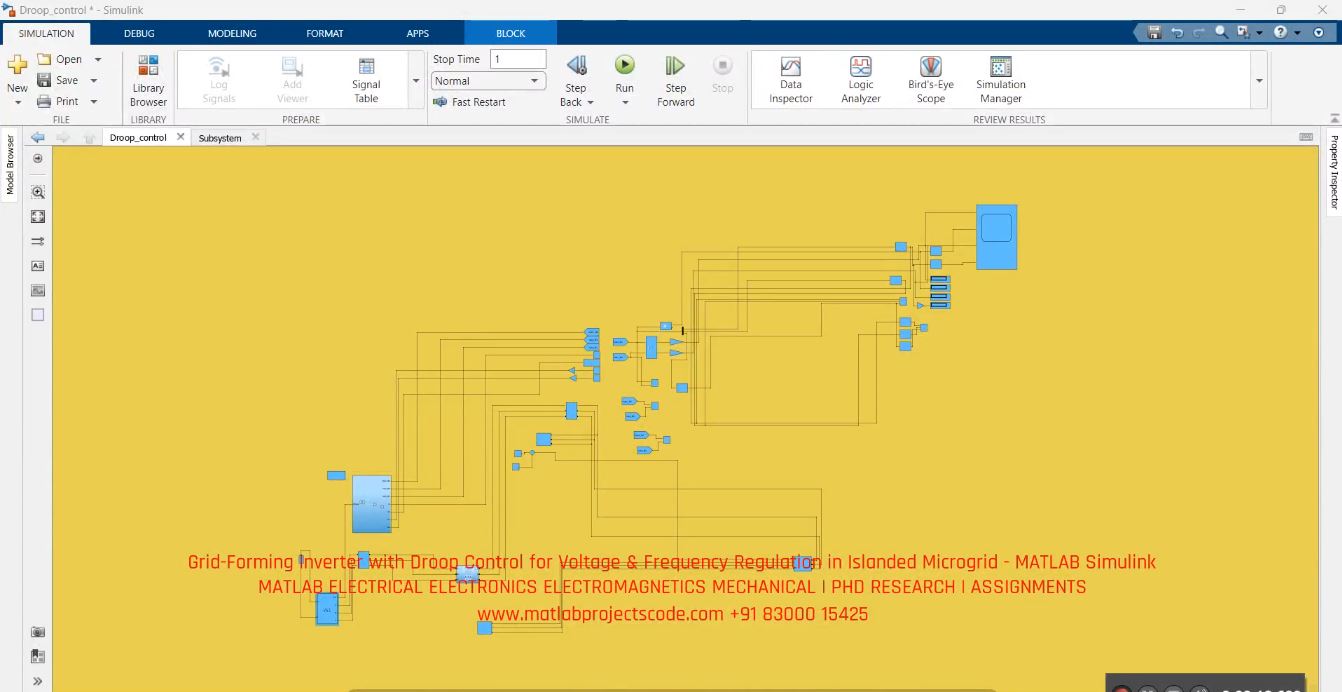Toggle Fast Restart
1342x692 pixels.
[469, 102]
